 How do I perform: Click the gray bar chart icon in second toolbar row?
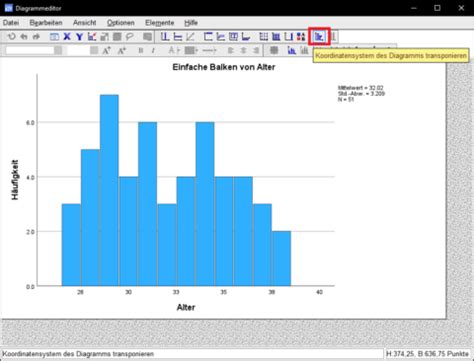tap(304, 51)
